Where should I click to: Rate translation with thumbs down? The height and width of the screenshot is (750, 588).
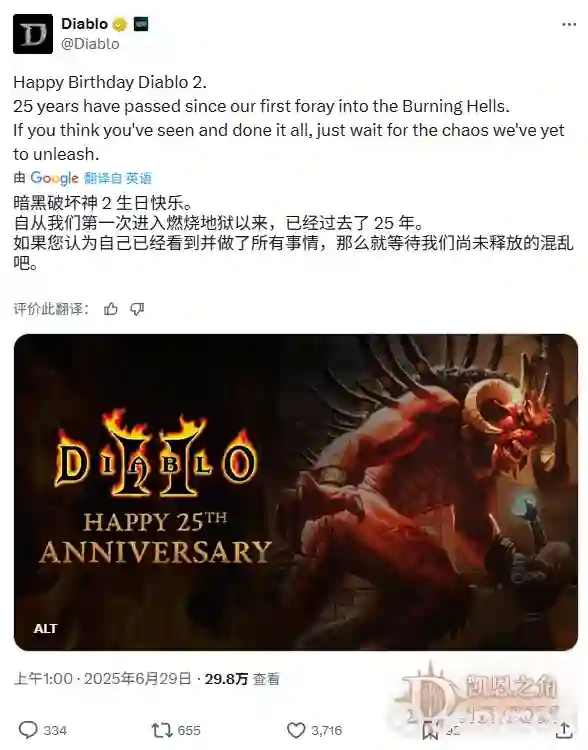[137, 309]
